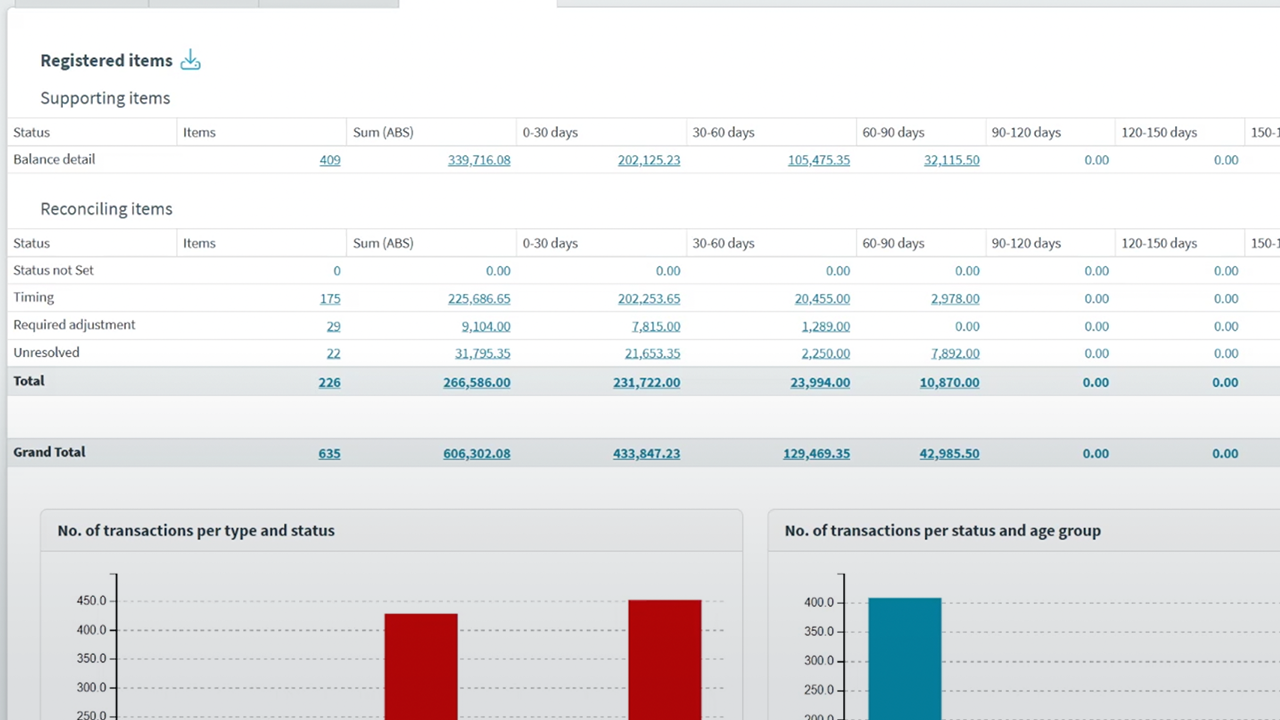Click 'No. of transactions per type and status' title
1280x720 pixels.
click(x=196, y=531)
